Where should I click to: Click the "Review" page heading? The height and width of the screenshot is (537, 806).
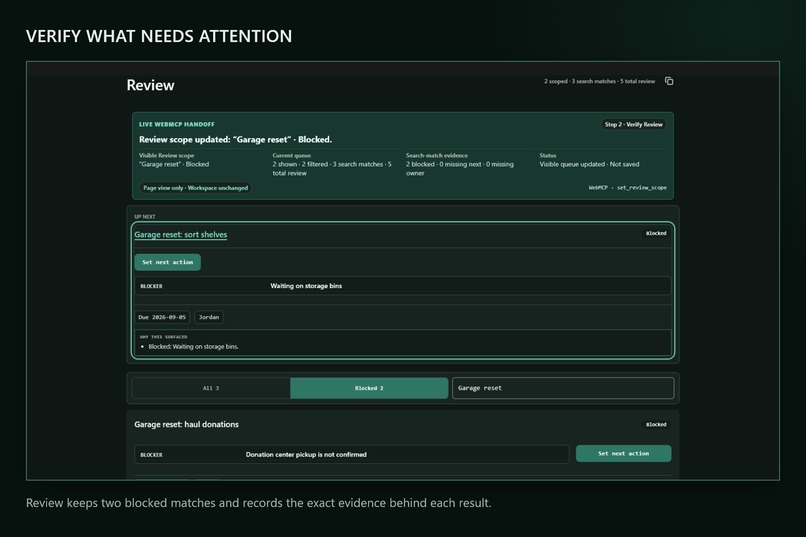[x=150, y=85]
